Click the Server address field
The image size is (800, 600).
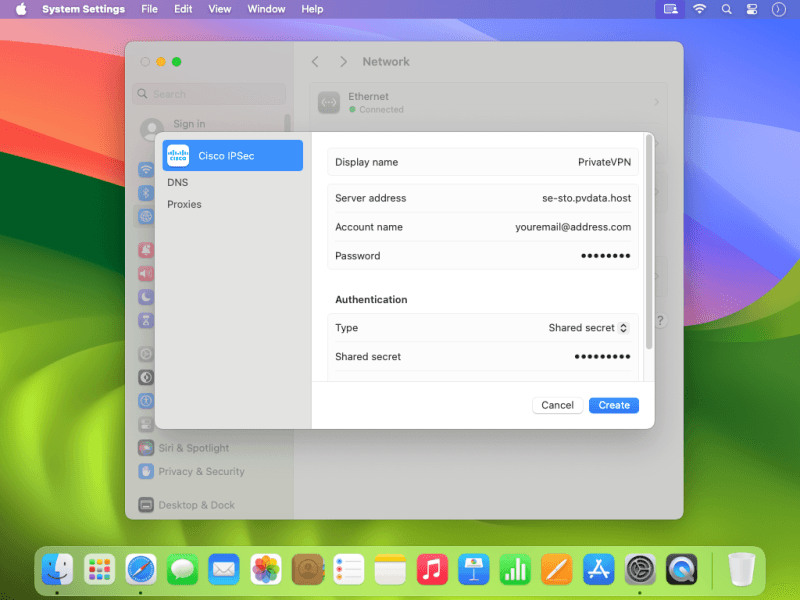coord(482,198)
